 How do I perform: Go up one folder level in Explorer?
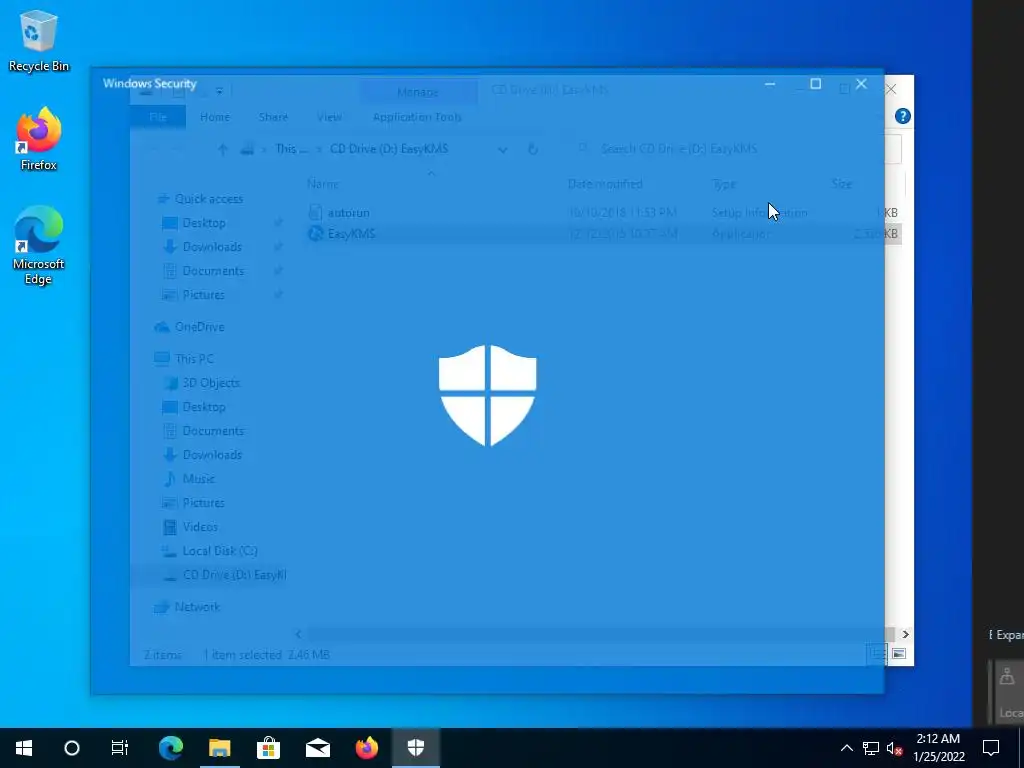223,149
